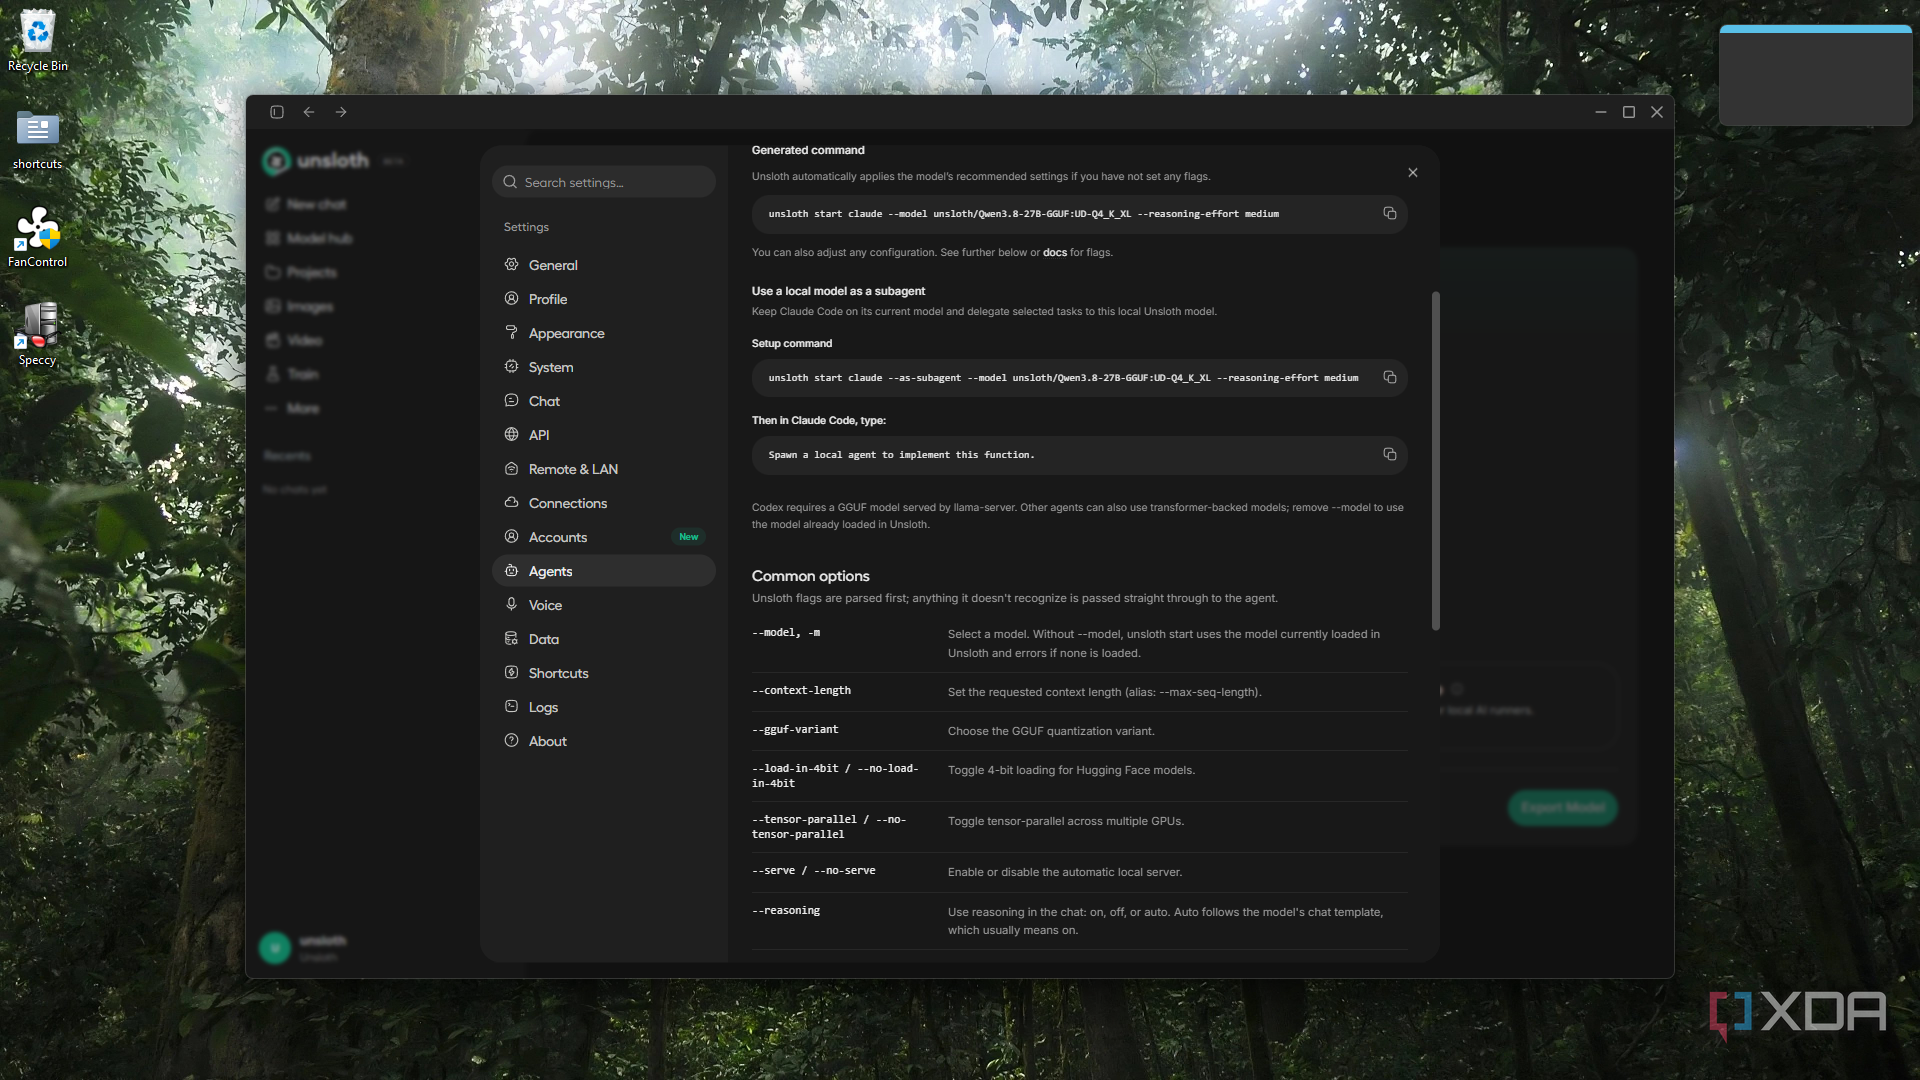
Task: Launch the FanControl desktop shortcut
Action: click(38, 238)
